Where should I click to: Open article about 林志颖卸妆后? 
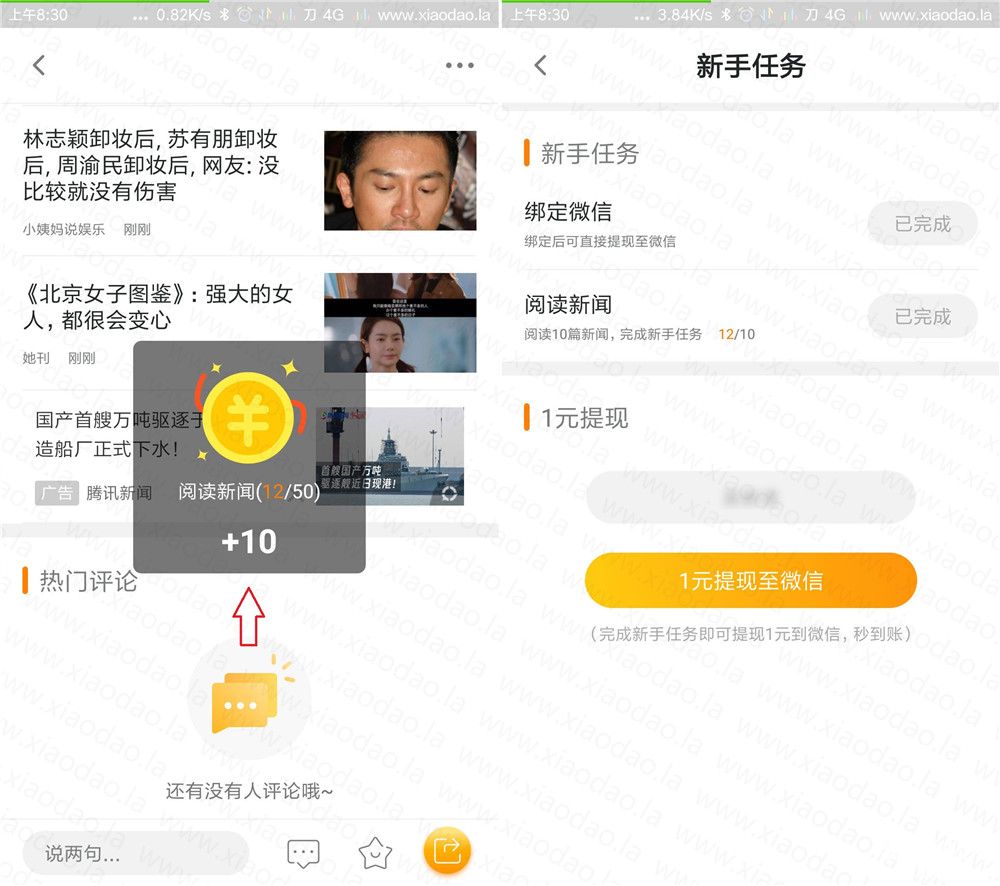coord(151,165)
